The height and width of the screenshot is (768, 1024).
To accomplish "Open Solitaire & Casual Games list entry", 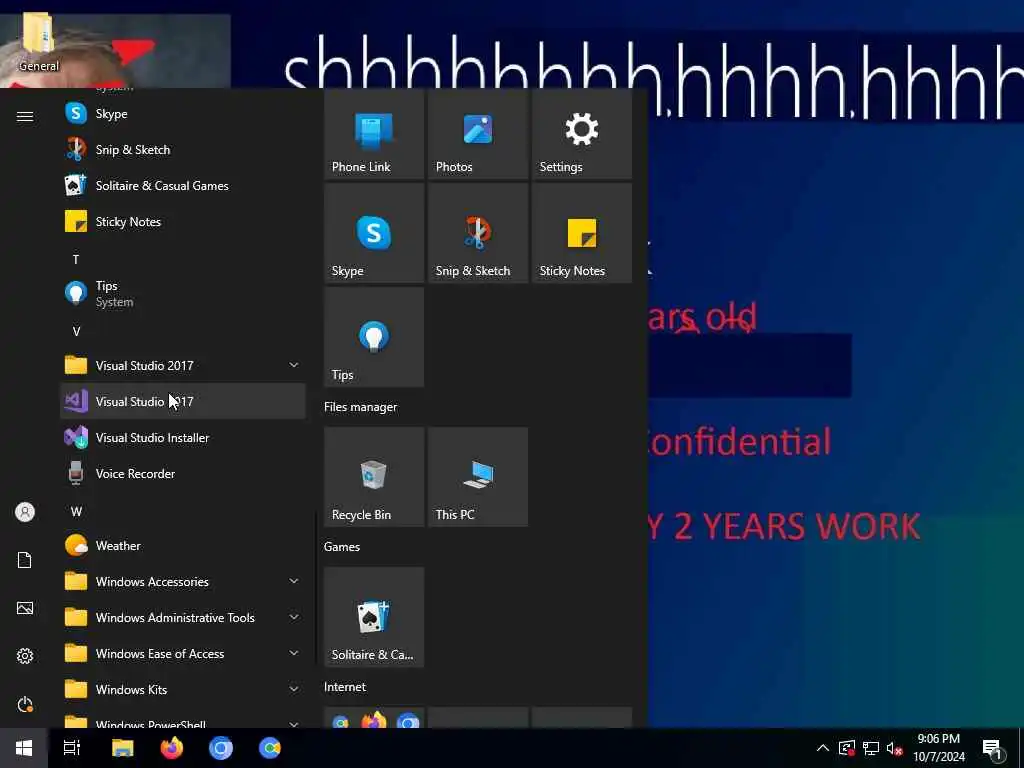I will point(183,185).
